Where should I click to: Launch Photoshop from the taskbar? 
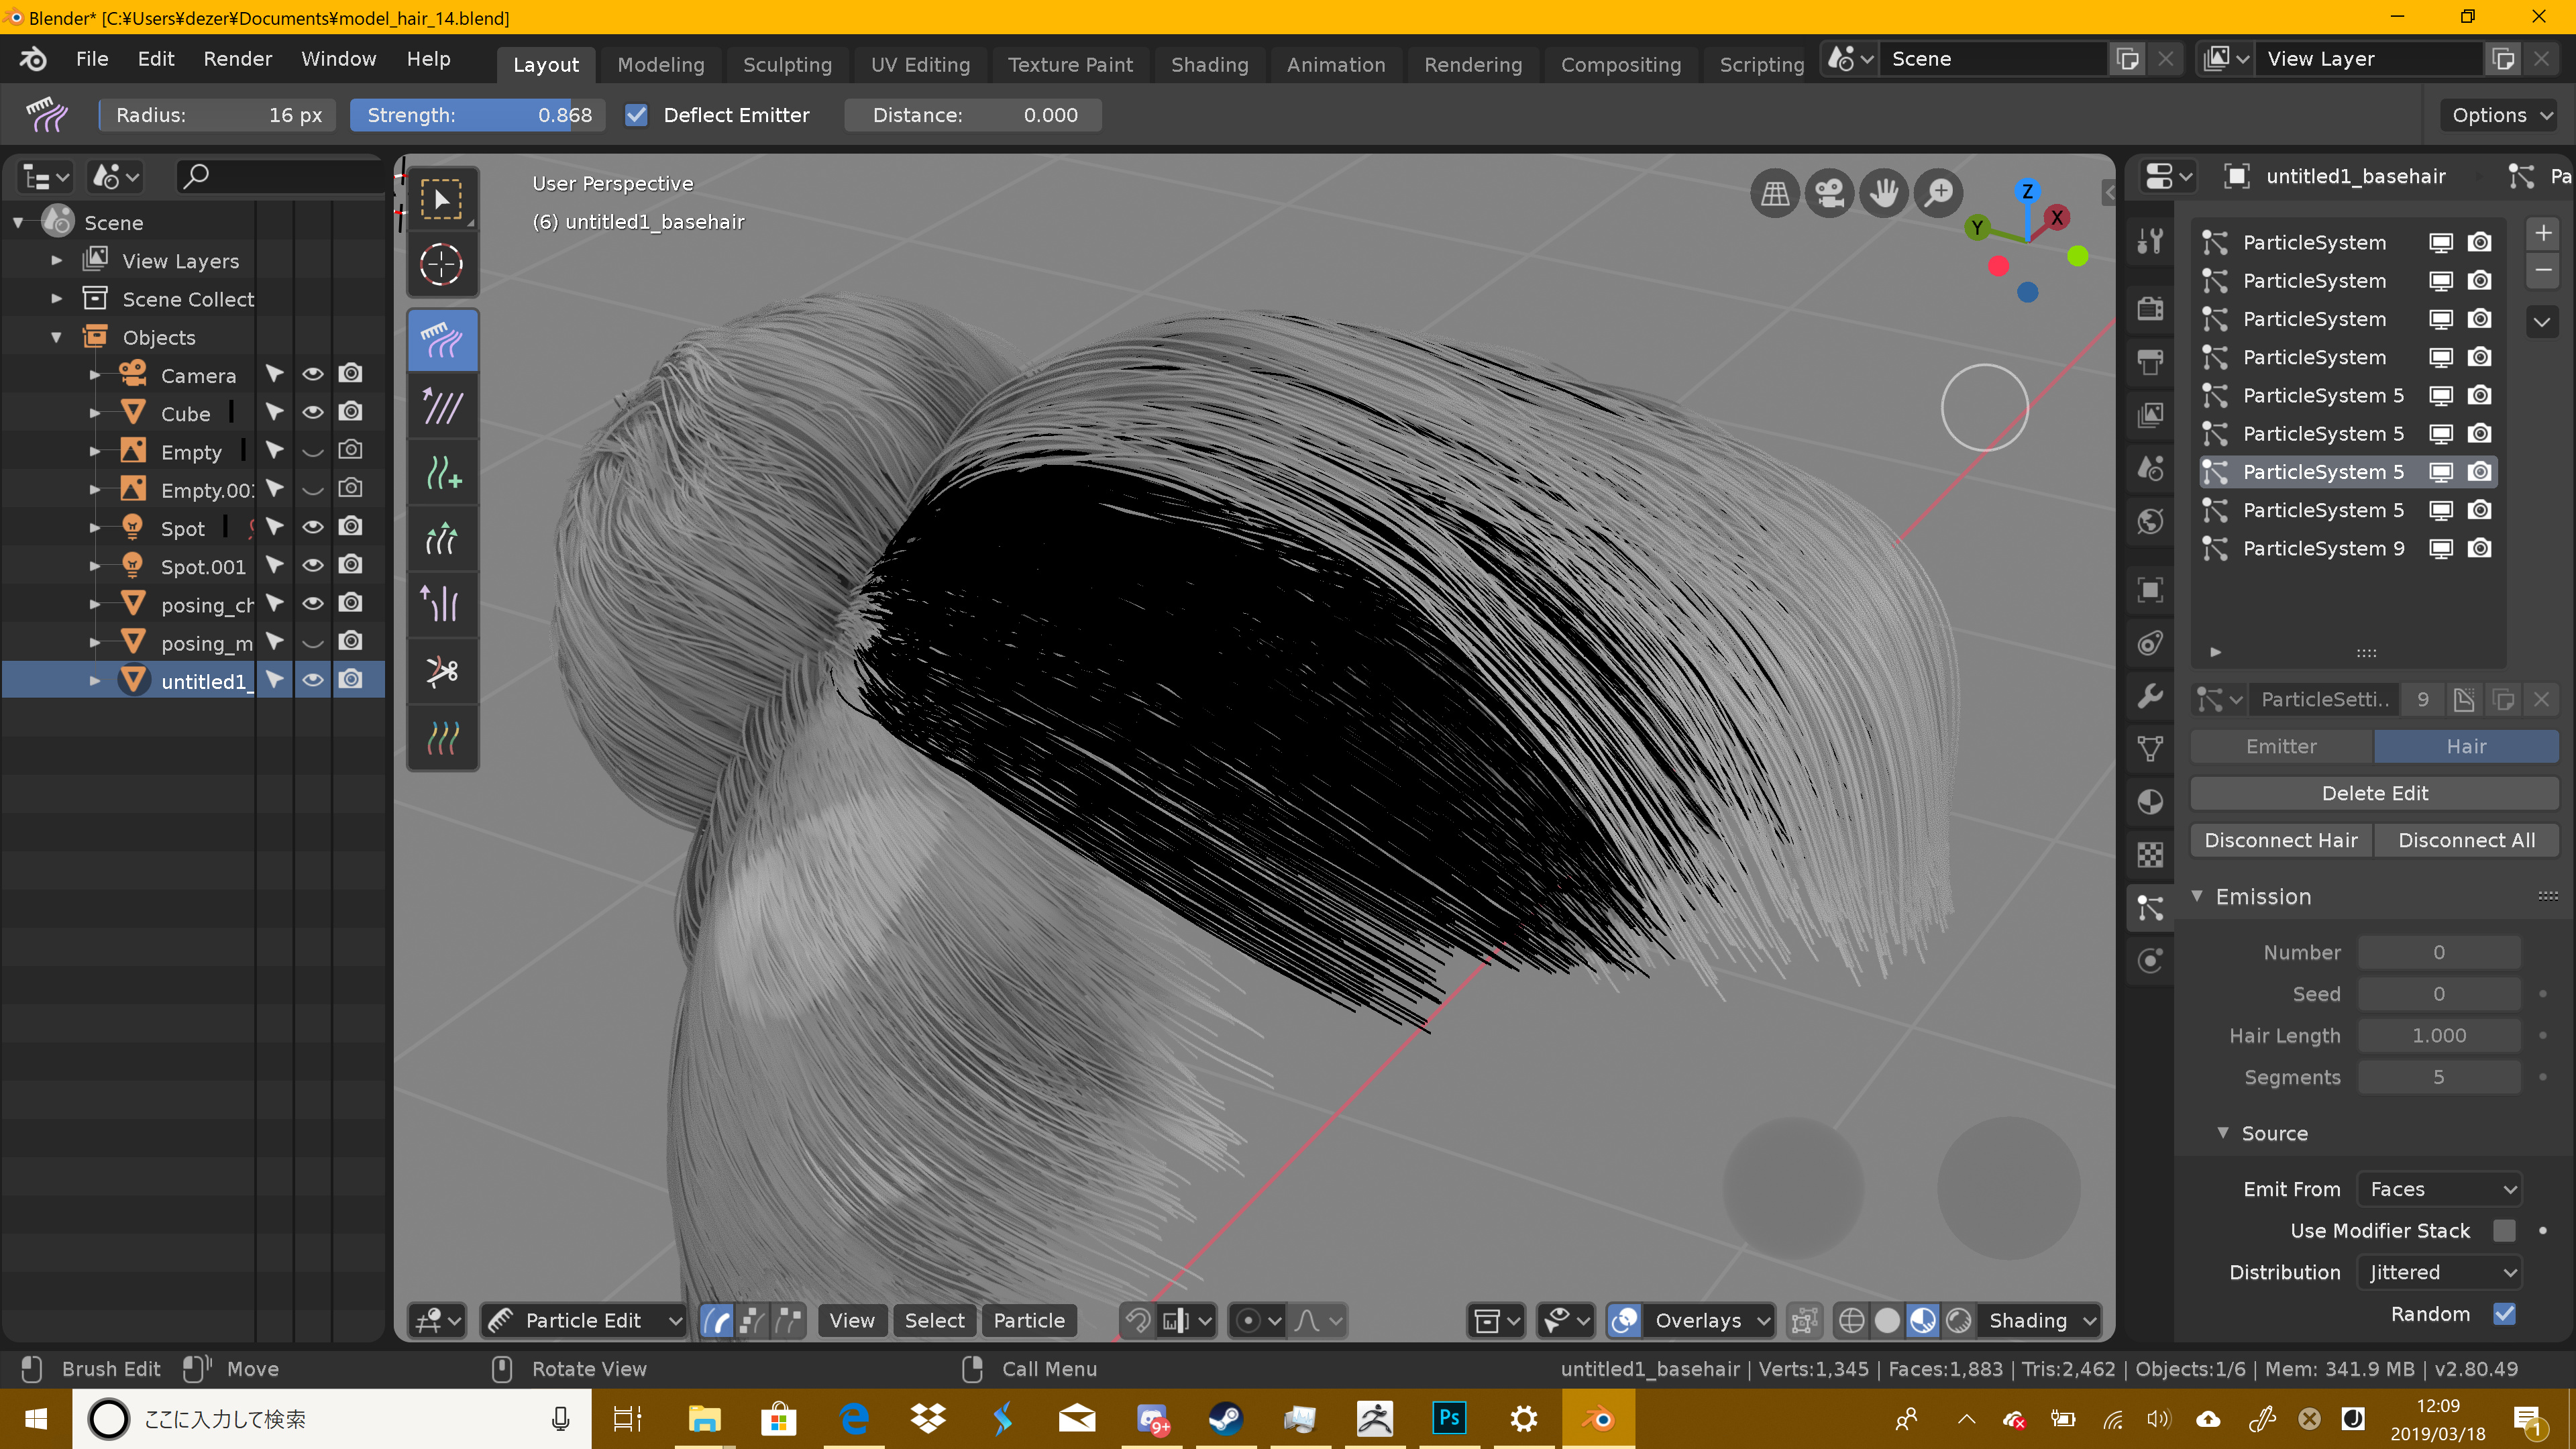tap(1448, 1417)
